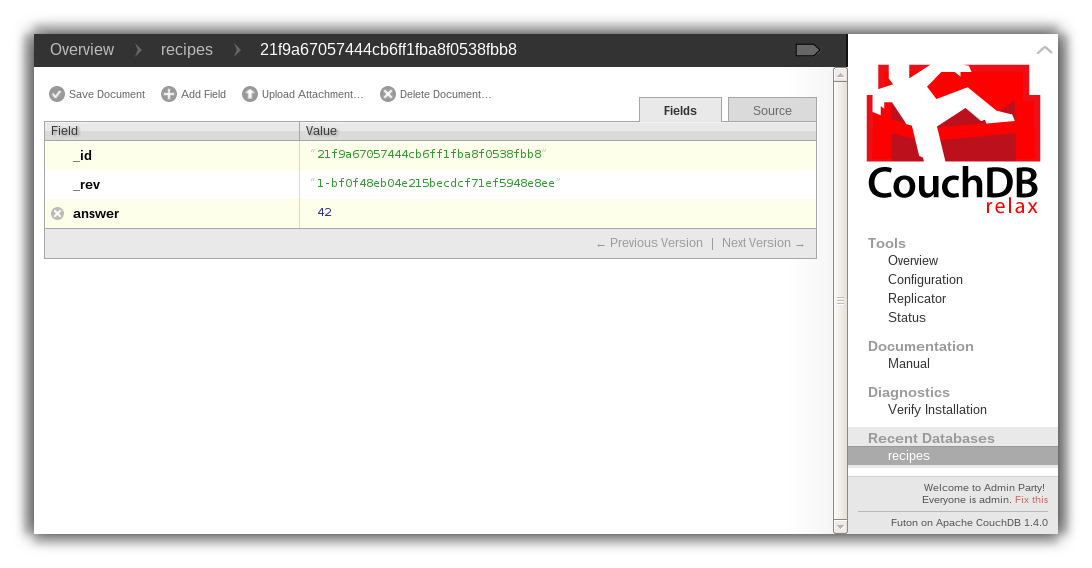Open Configuration in the sidebar
This screenshot has width=1092, height=568.
pos(925,279)
